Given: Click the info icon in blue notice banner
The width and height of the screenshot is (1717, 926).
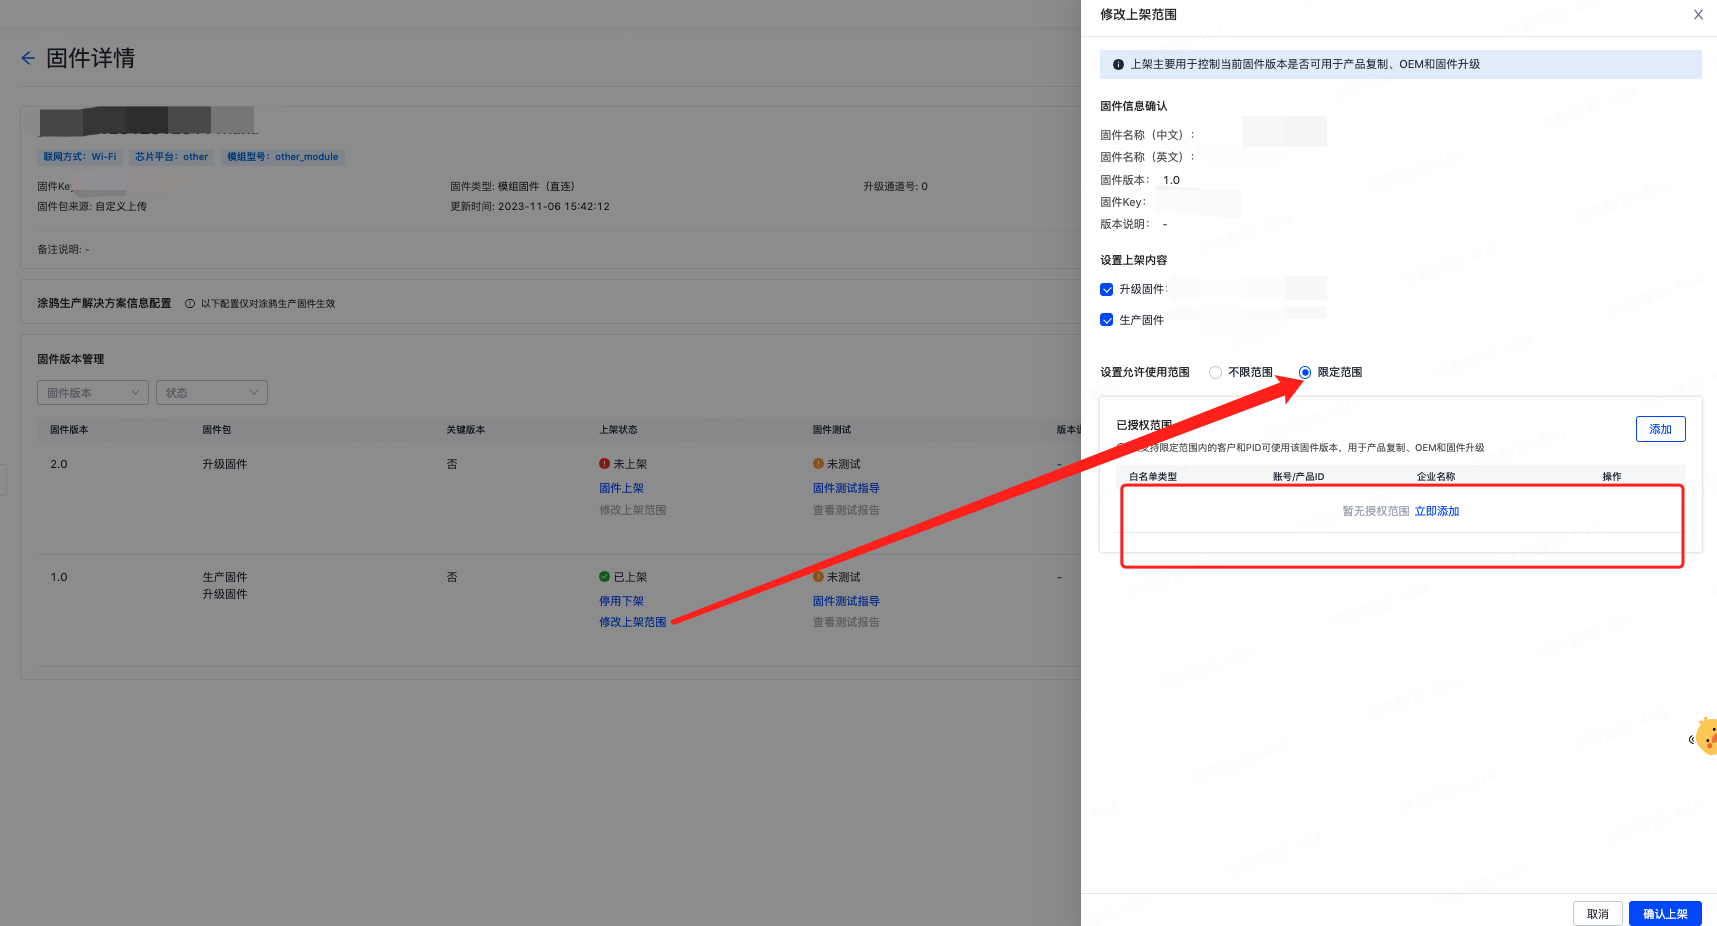Looking at the screenshot, I should pyautogui.click(x=1118, y=65).
